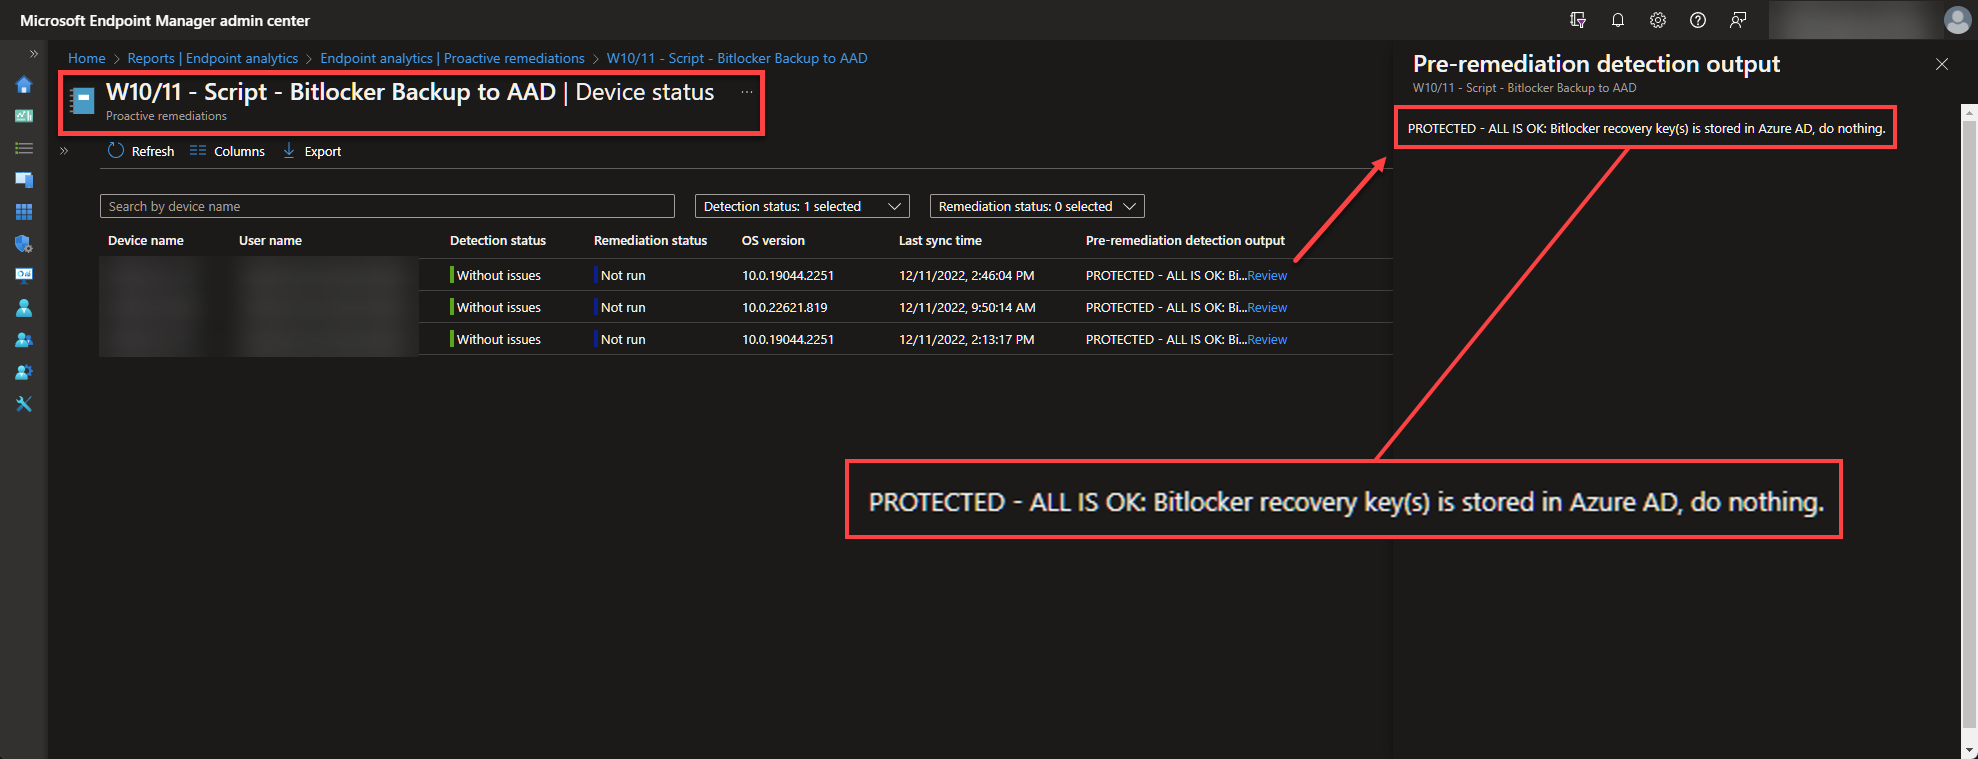Click the Bitlocker script notebook icon
This screenshot has width=1978, height=759.
[x=82, y=100]
